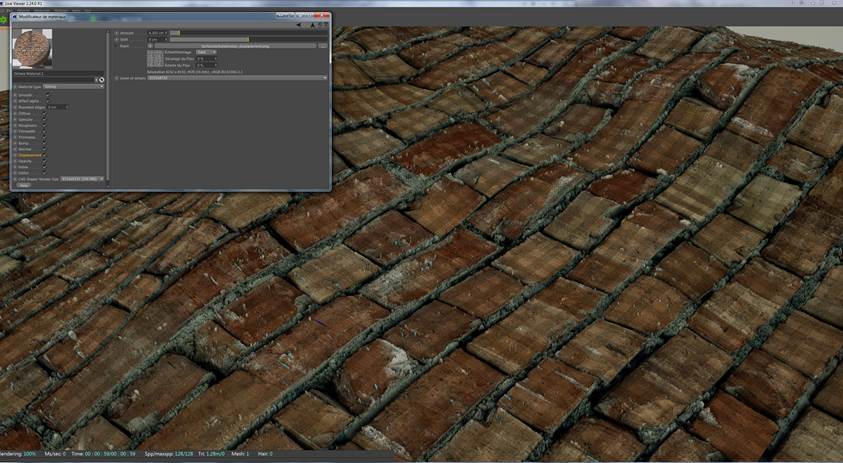Click the green Octane icon in Live Viewer
Image resolution: width=843 pixels, height=463 pixels.
click(x=3, y=19)
